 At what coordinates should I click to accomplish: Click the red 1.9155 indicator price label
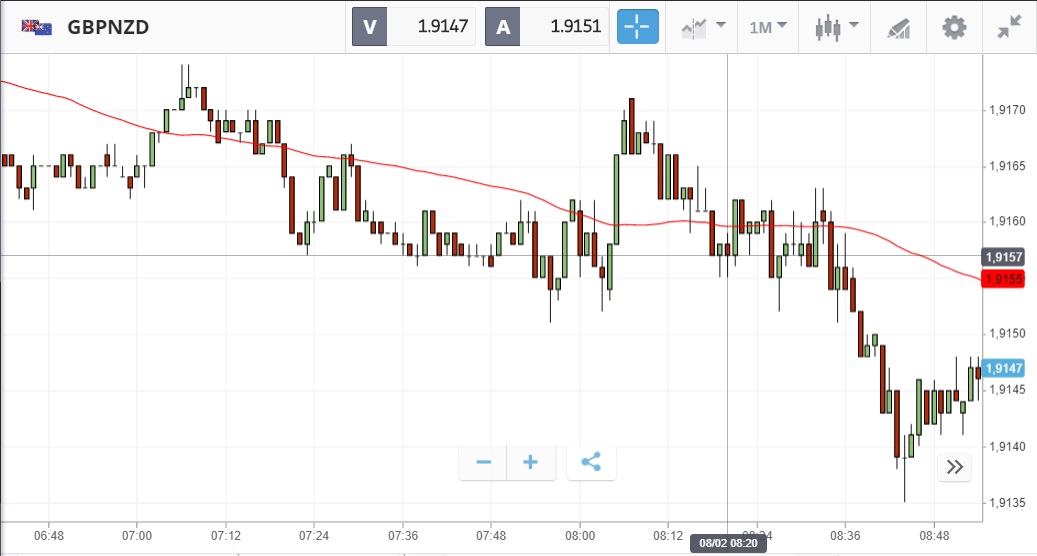[x=1003, y=279]
